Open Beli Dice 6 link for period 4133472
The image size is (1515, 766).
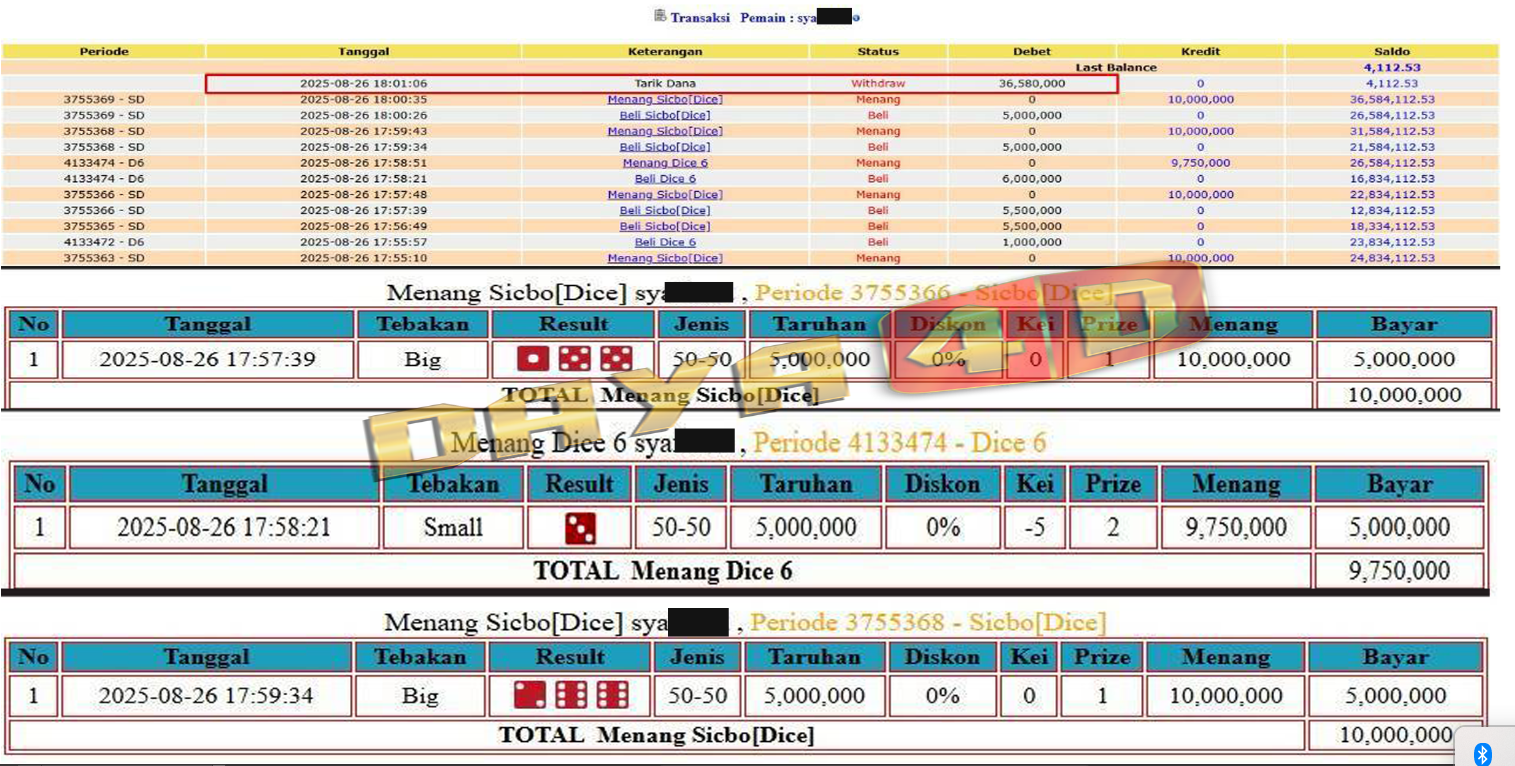[x=665, y=242]
